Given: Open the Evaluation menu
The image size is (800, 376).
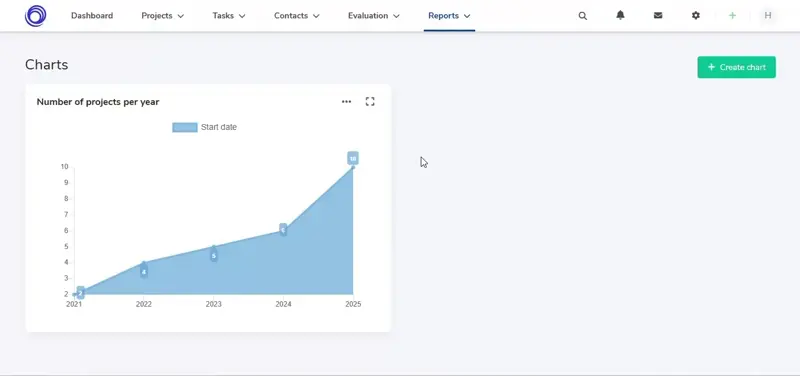Looking at the screenshot, I should [x=374, y=16].
